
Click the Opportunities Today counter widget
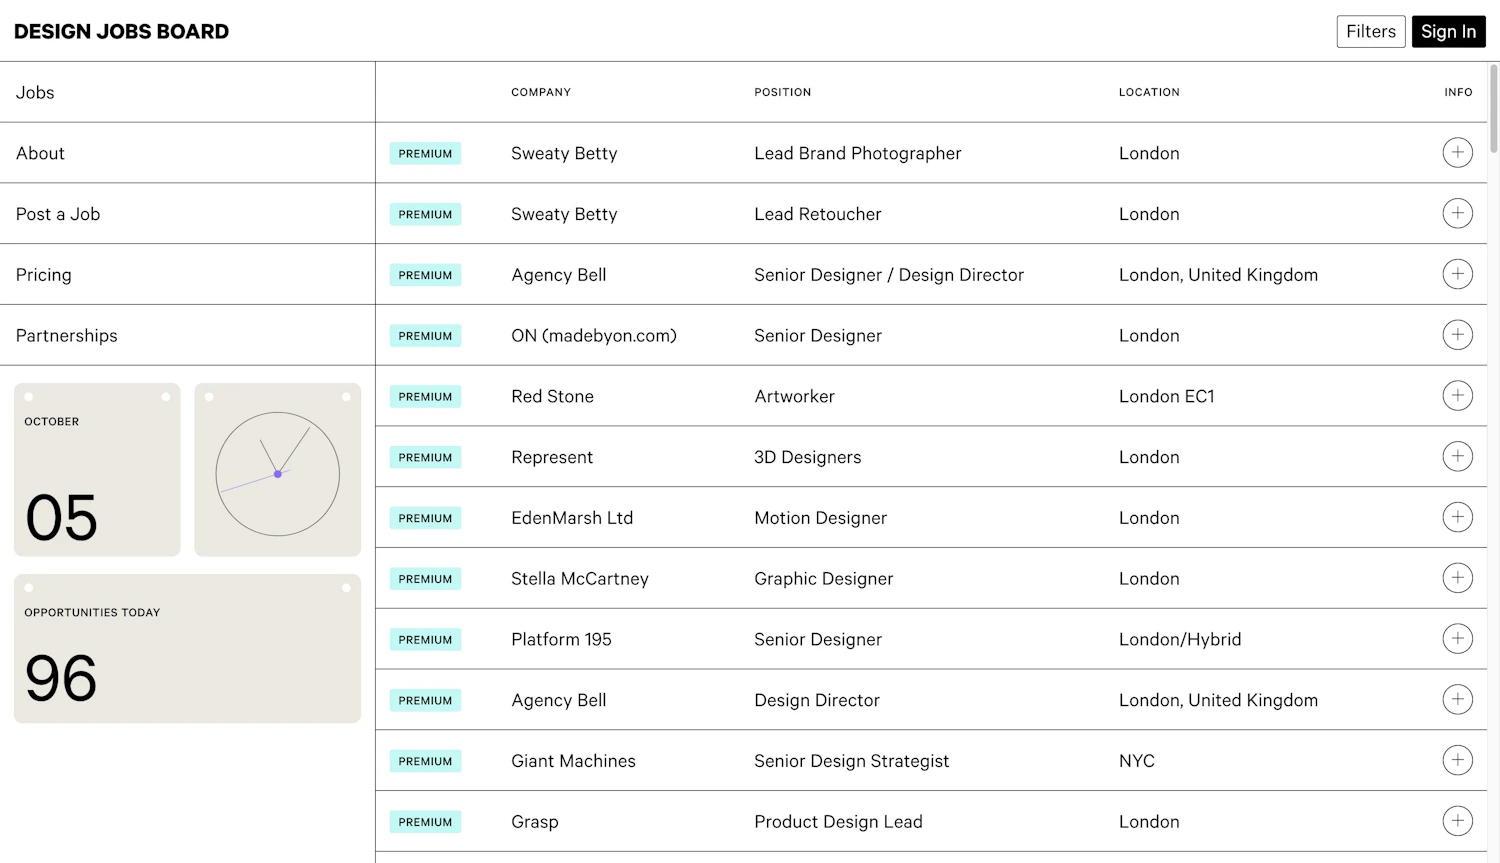(x=187, y=648)
